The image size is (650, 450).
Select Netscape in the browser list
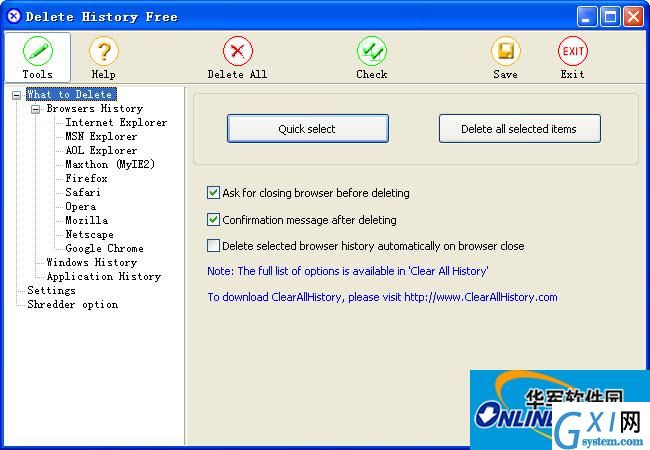89,235
